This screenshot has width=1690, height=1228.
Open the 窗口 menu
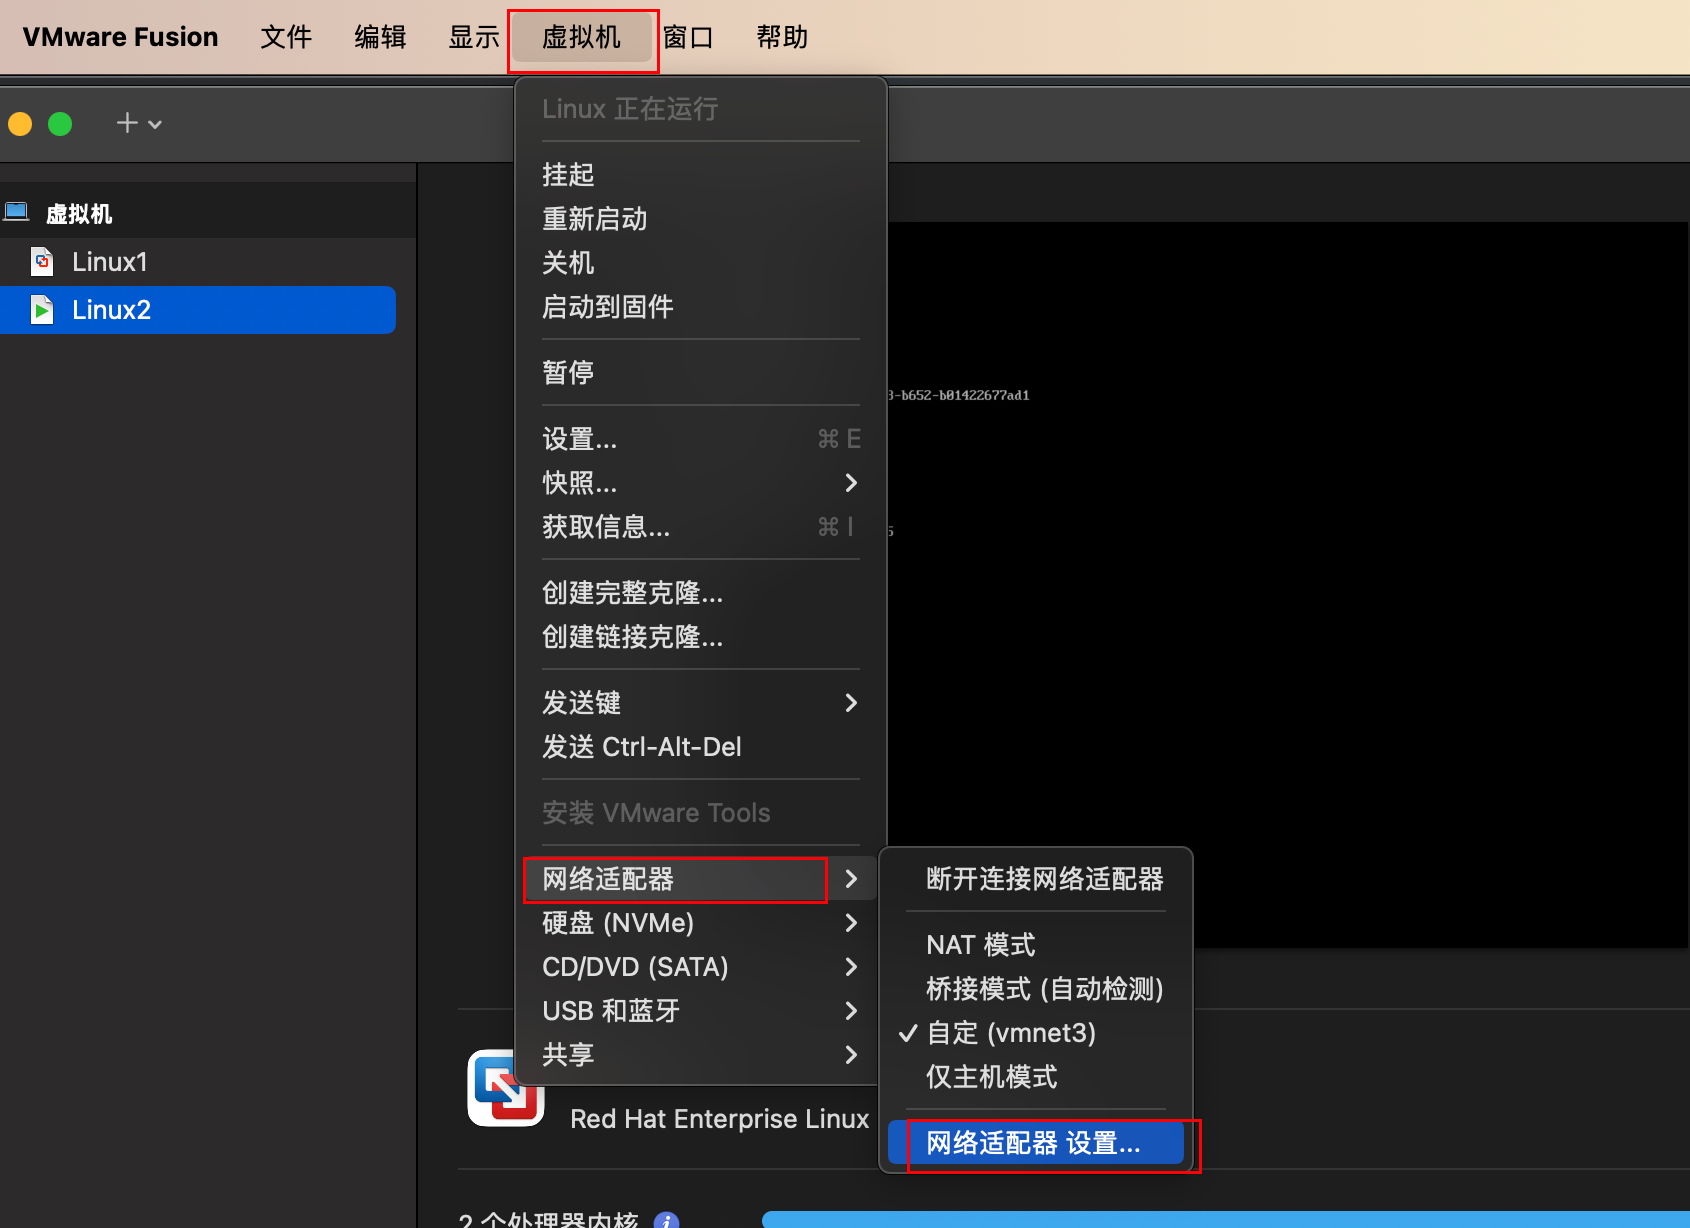coord(688,37)
